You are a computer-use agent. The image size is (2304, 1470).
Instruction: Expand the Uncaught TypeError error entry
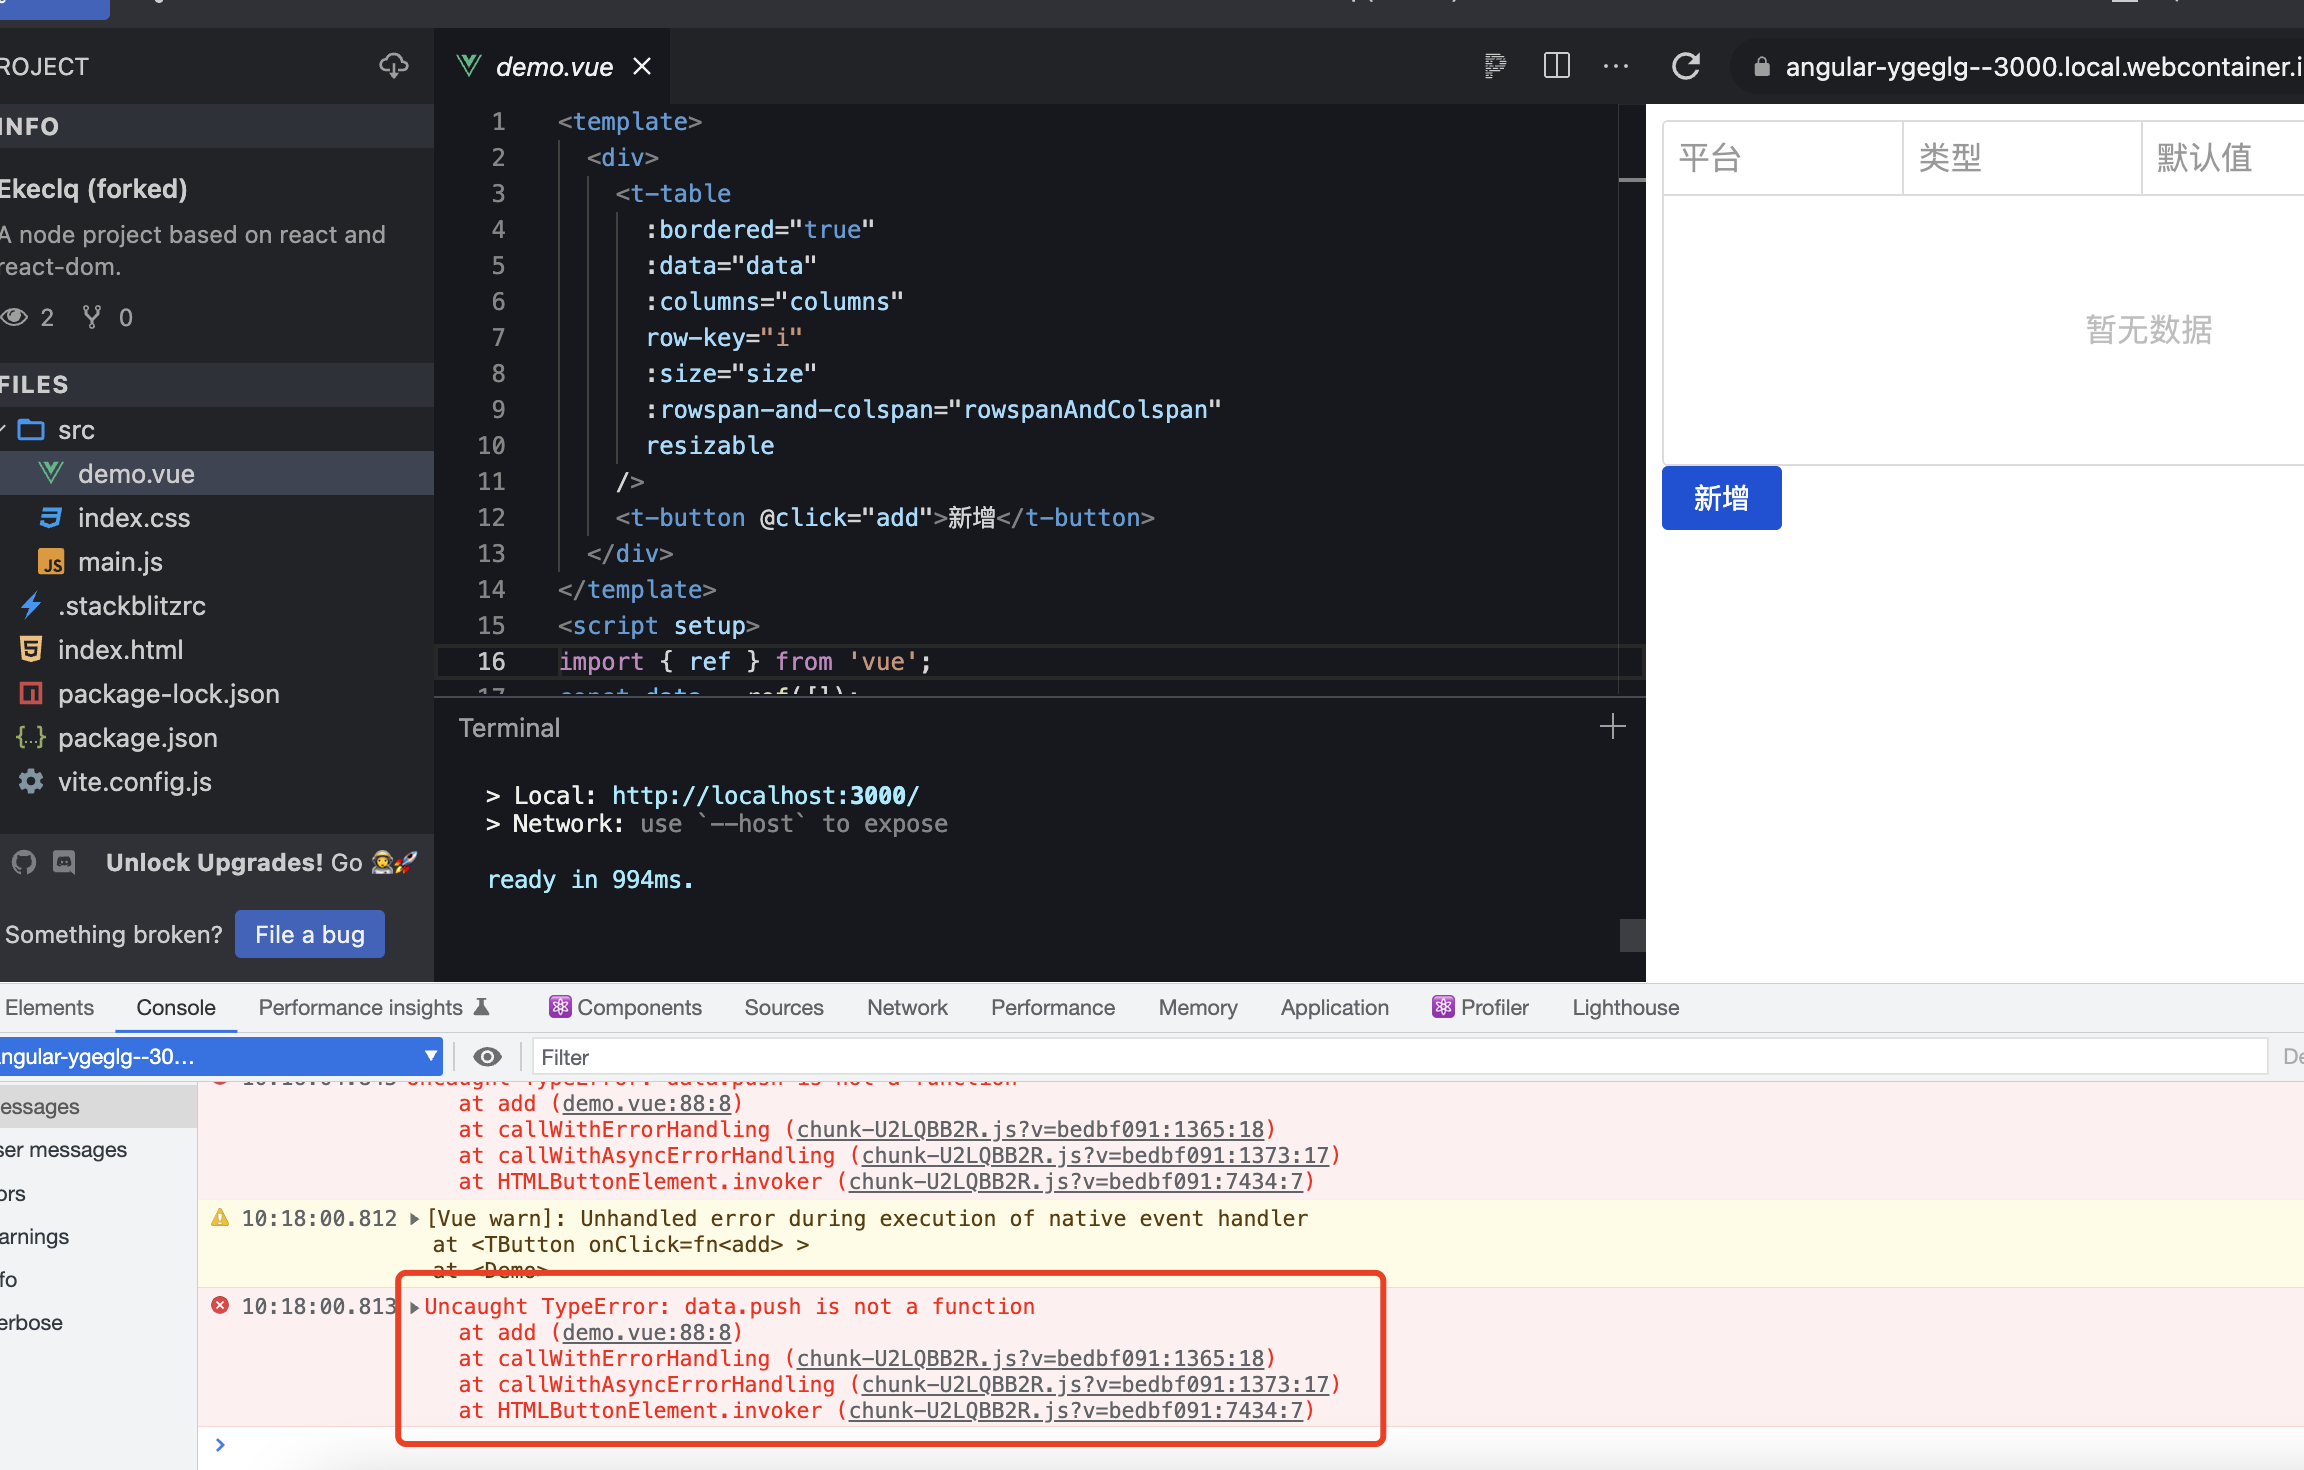tap(414, 1307)
